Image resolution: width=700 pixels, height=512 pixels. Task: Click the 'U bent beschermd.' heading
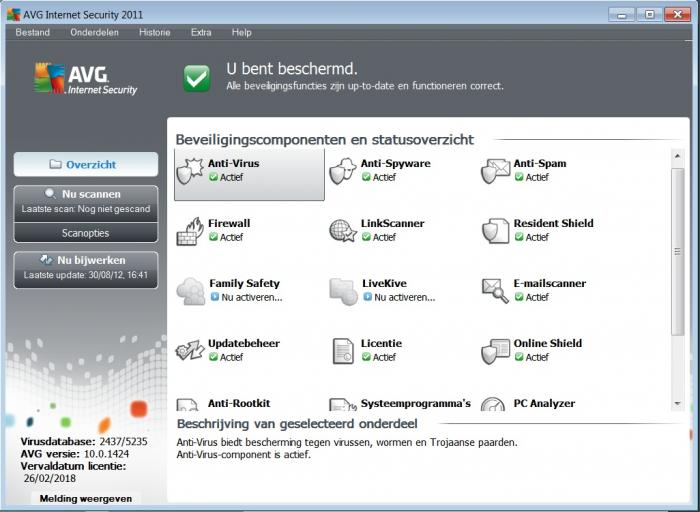[x=292, y=69]
